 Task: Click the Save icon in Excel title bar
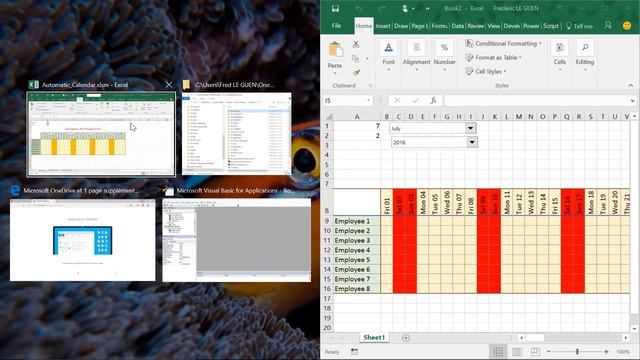tap(335, 9)
